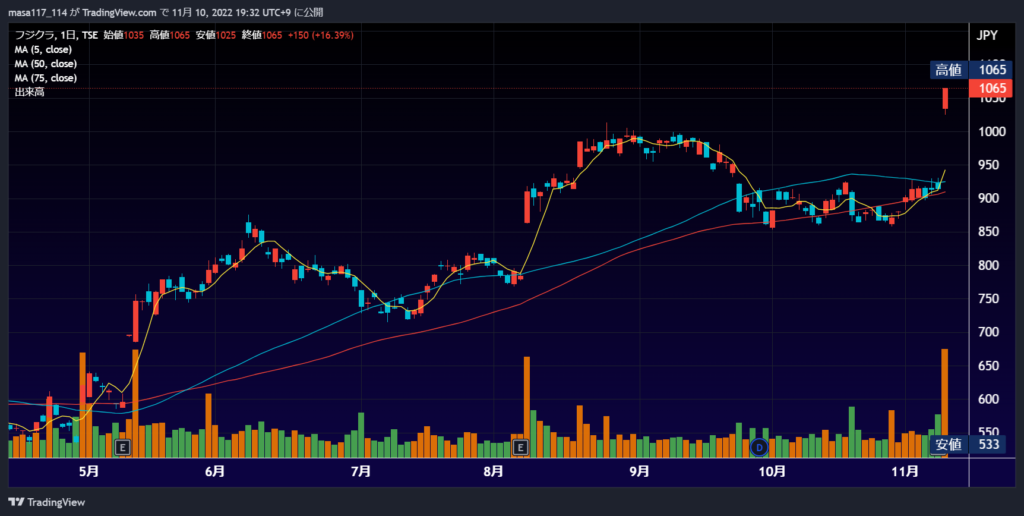
Task: Click the 800 price axis label
Action: click(991, 265)
